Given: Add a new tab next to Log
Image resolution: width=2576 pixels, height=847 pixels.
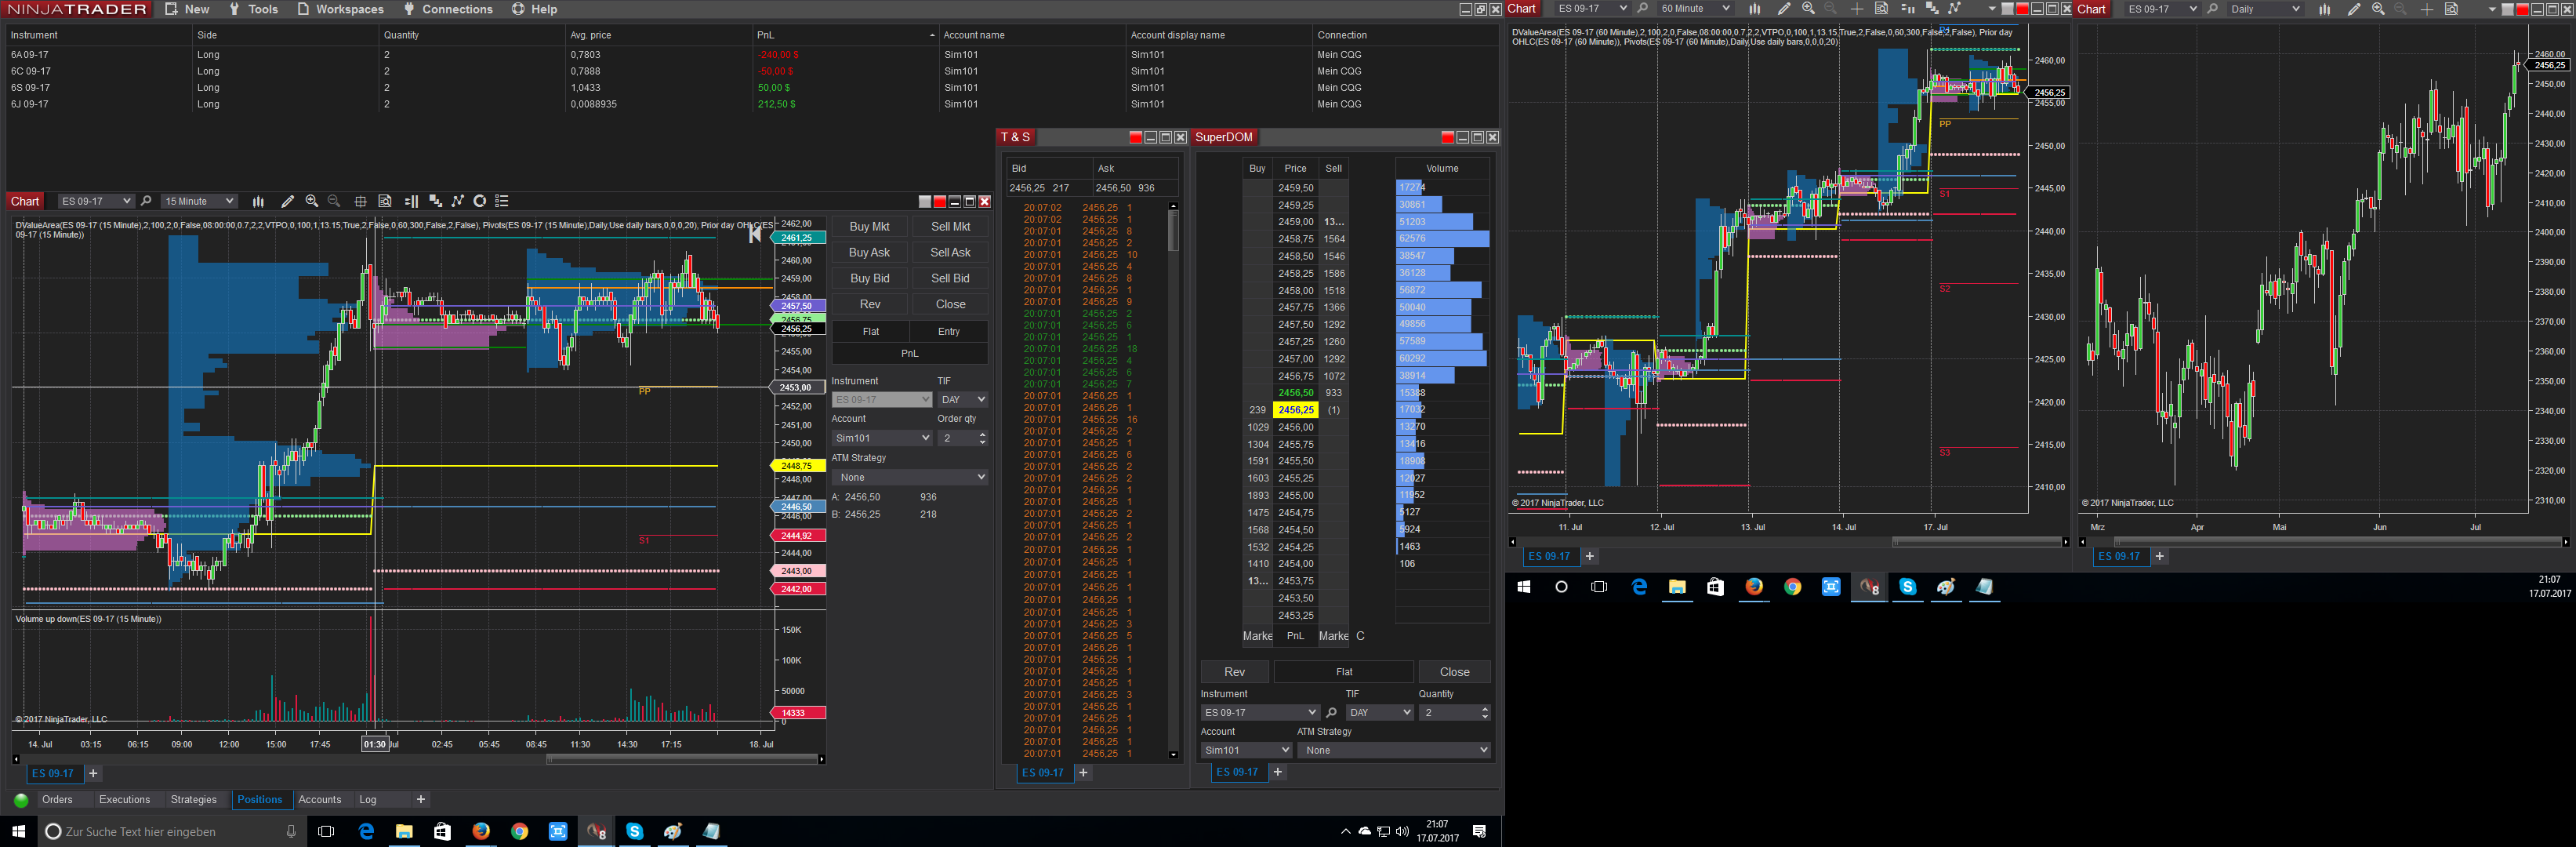Looking at the screenshot, I should [x=421, y=800].
